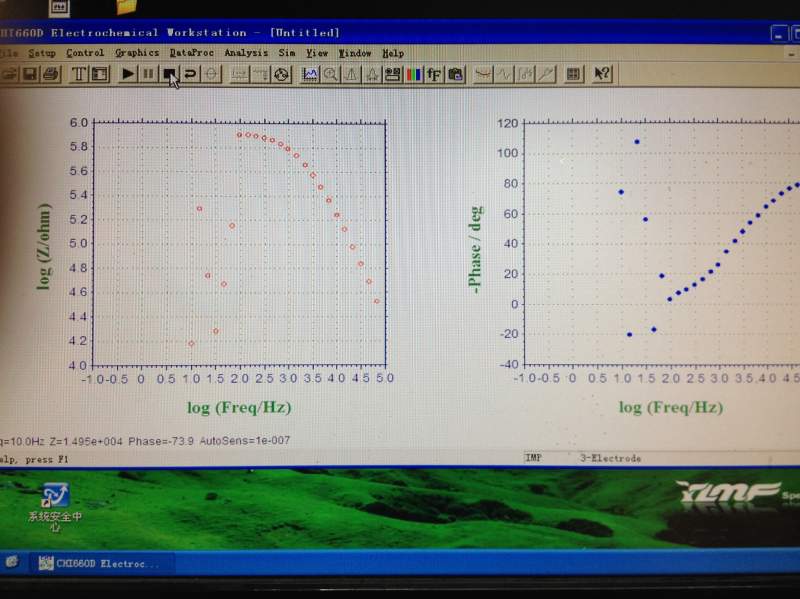Click the Zero current toolbar icon
This screenshot has width=800, height=599.
[211, 74]
